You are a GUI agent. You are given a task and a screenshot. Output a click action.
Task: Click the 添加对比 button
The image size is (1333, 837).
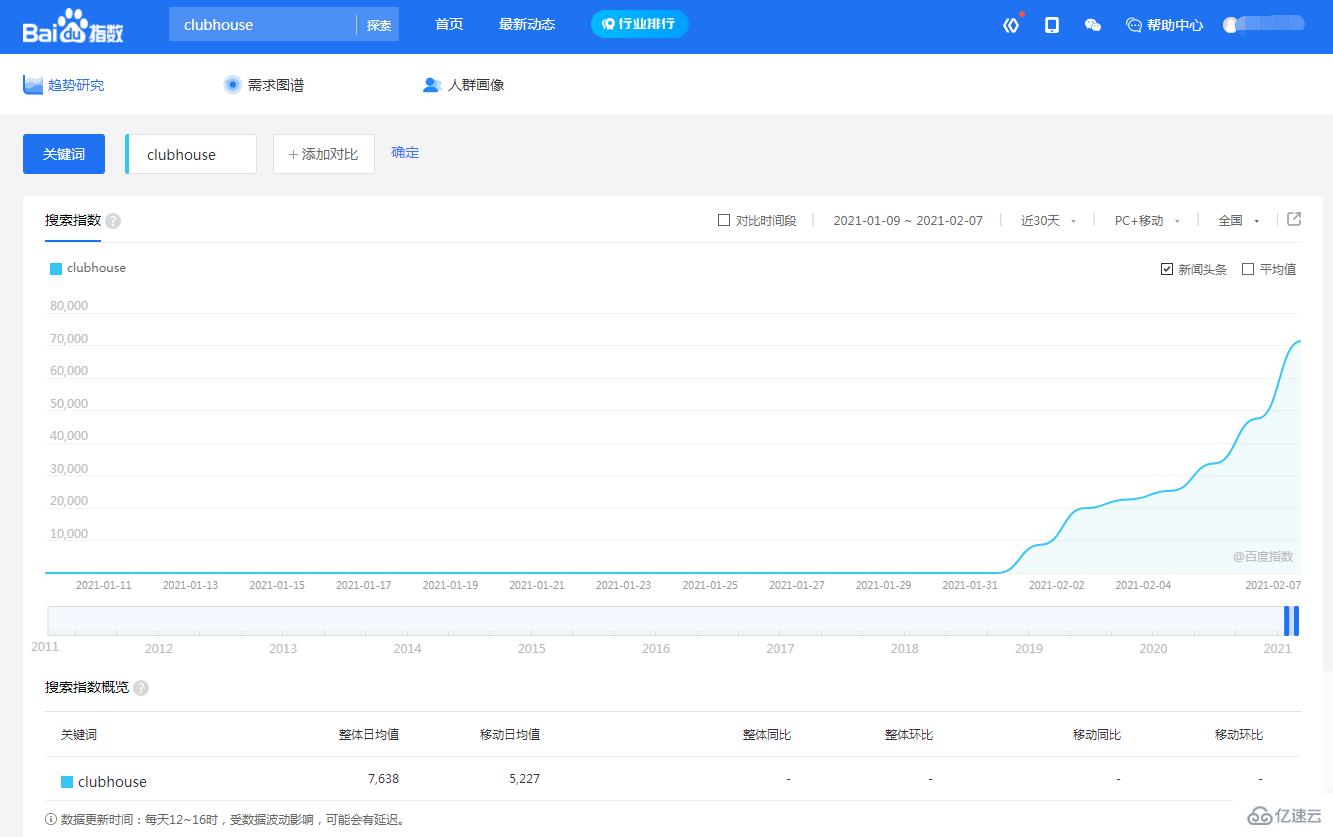pos(324,154)
